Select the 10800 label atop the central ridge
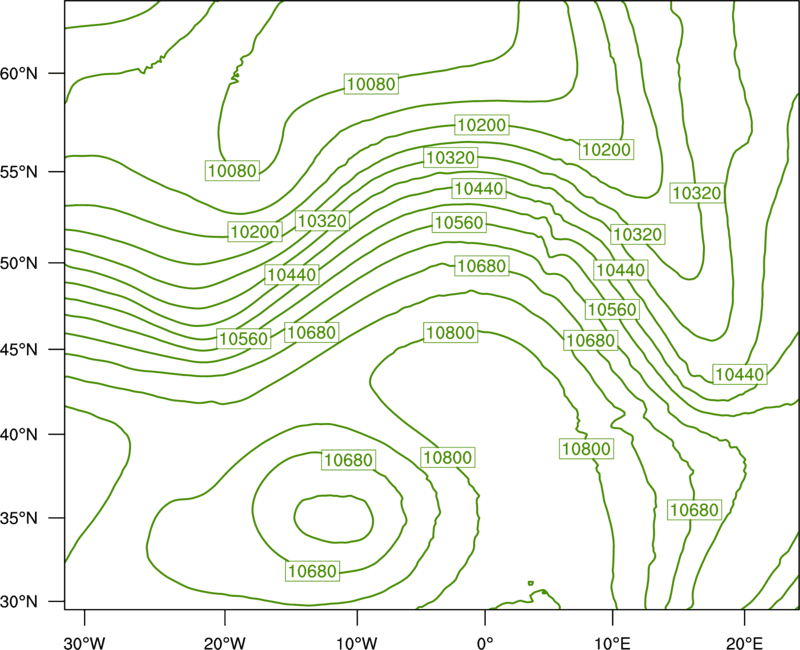 pyautogui.click(x=451, y=333)
